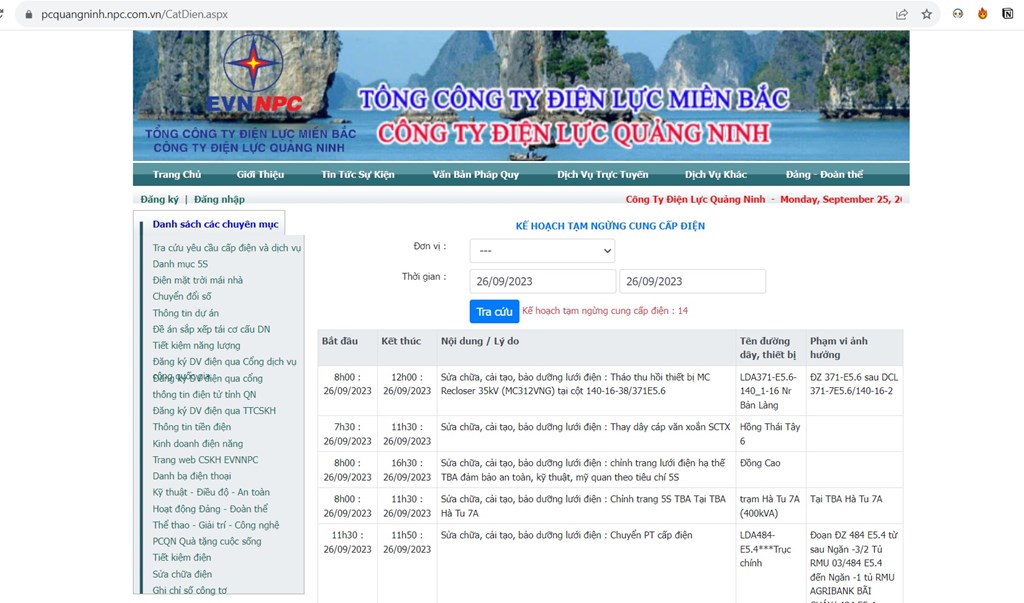The width and height of the screenshot is (1024, 603).
Task: Click the Đăng nhập login link
Action: click(x=219, y=200)
